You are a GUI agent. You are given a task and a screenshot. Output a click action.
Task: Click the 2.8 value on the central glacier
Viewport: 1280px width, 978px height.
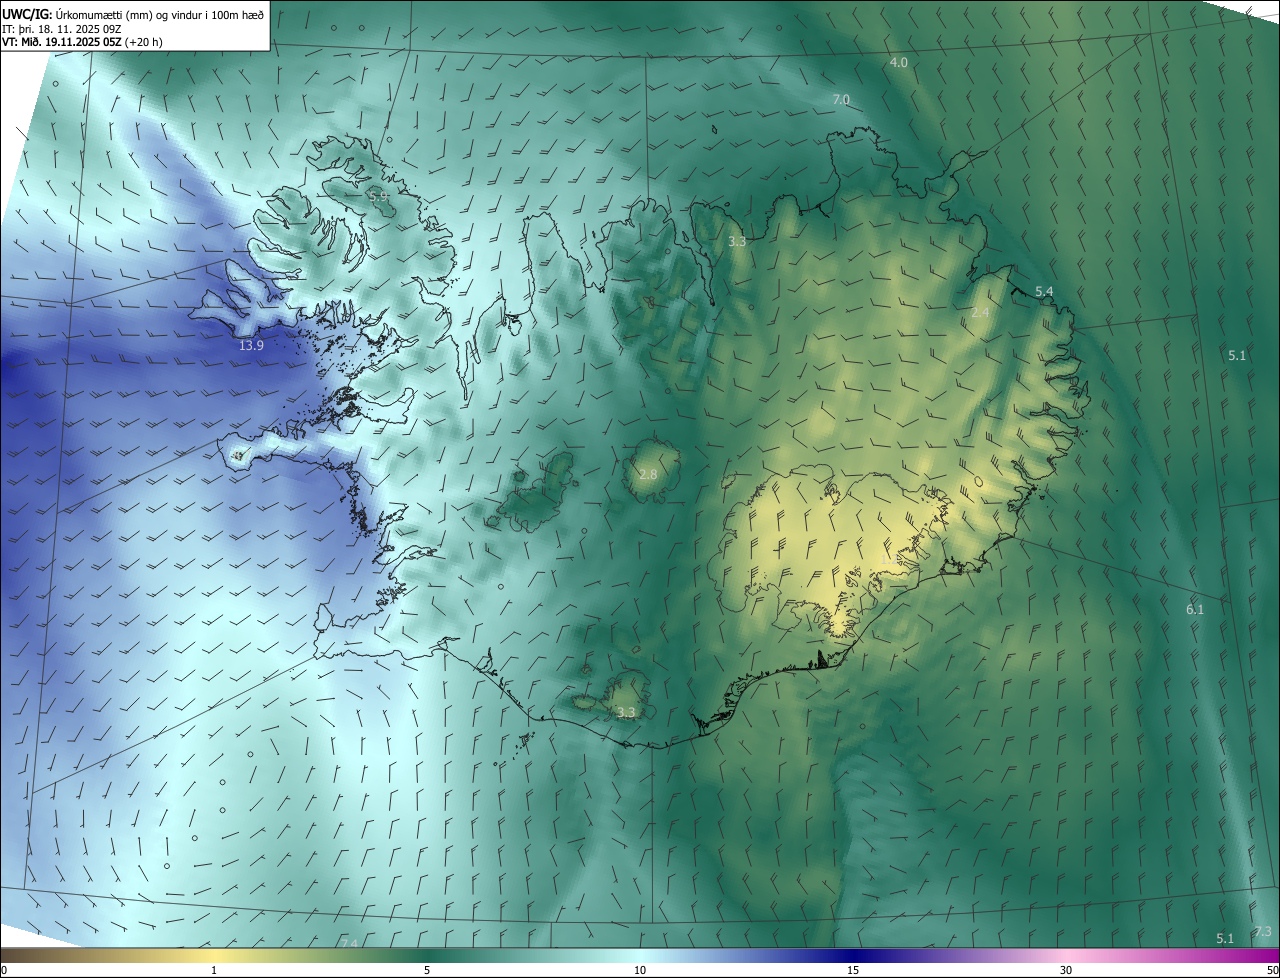click(x=648, y=474)
